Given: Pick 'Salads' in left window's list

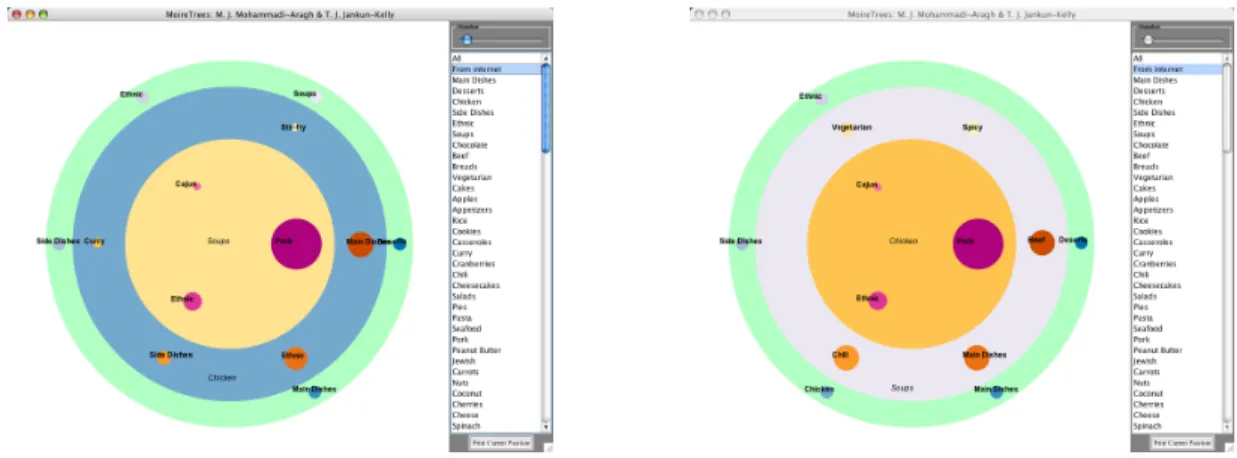Looking at the screenshot, I should click(x=496, y=296).
